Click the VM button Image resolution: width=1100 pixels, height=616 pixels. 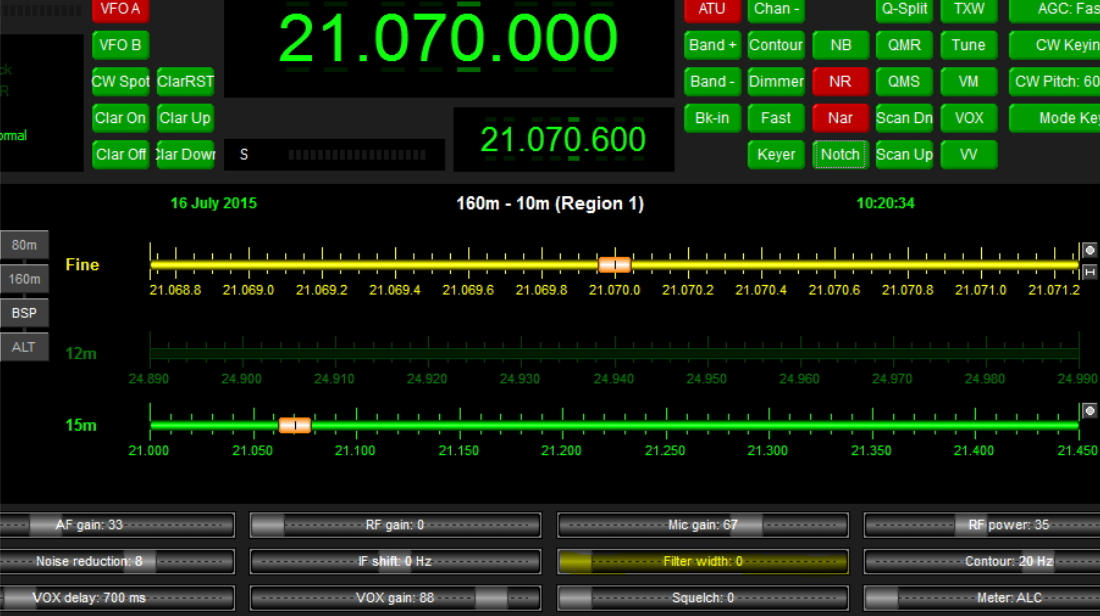[969, 82]
